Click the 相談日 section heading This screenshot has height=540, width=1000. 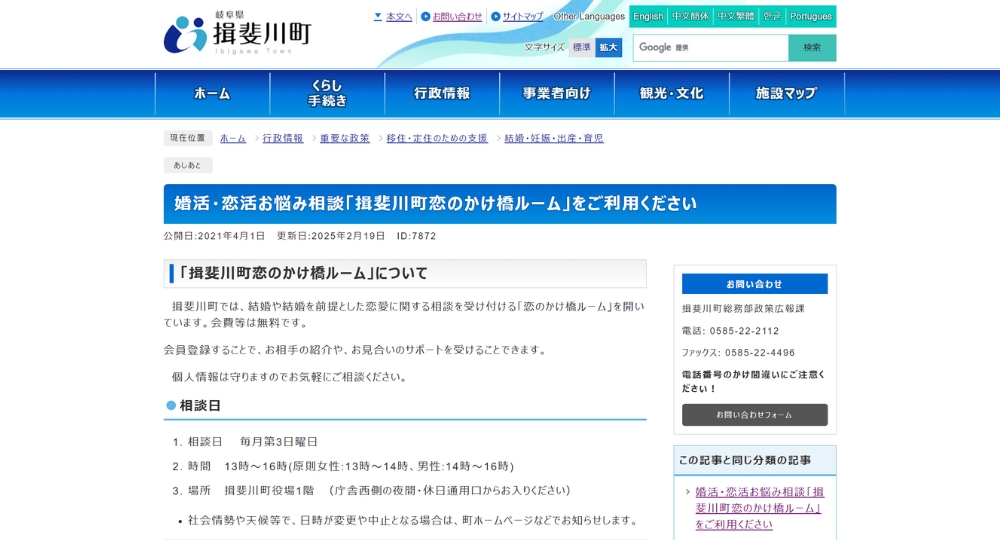click(x=200, y=405)
